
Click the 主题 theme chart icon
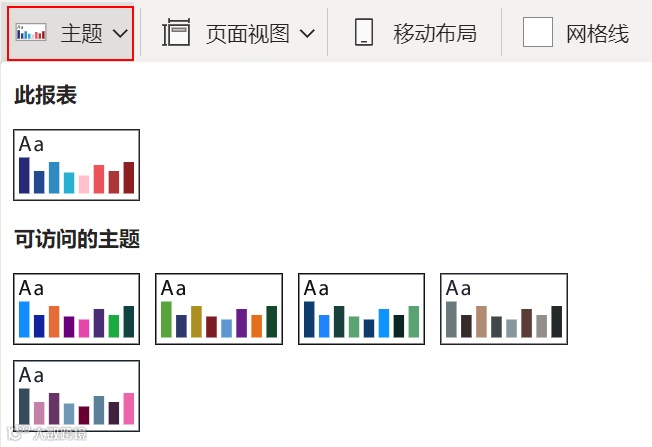click(31, 33)
